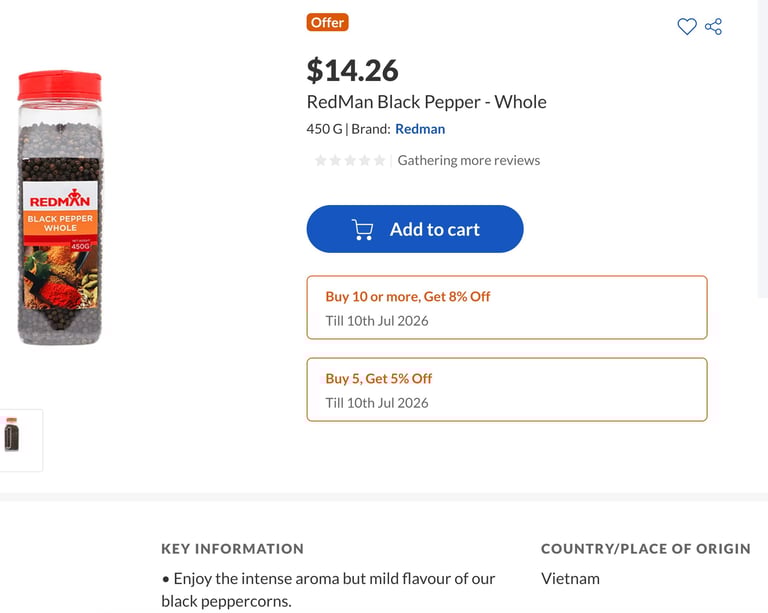Click the $14.26 price

pos(352,70)
